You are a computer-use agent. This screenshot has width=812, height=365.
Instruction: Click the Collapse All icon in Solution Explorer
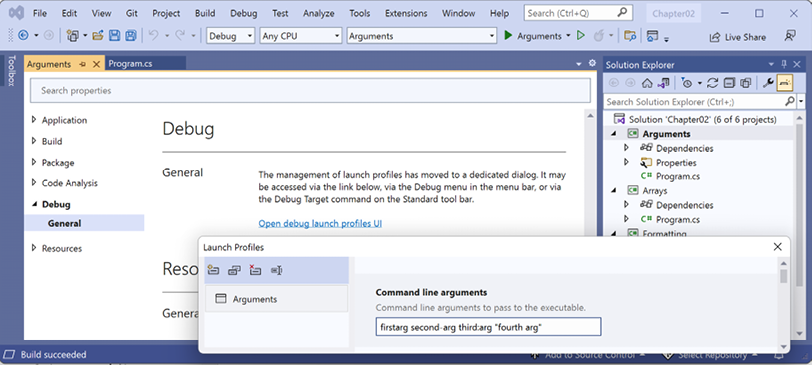729,83
